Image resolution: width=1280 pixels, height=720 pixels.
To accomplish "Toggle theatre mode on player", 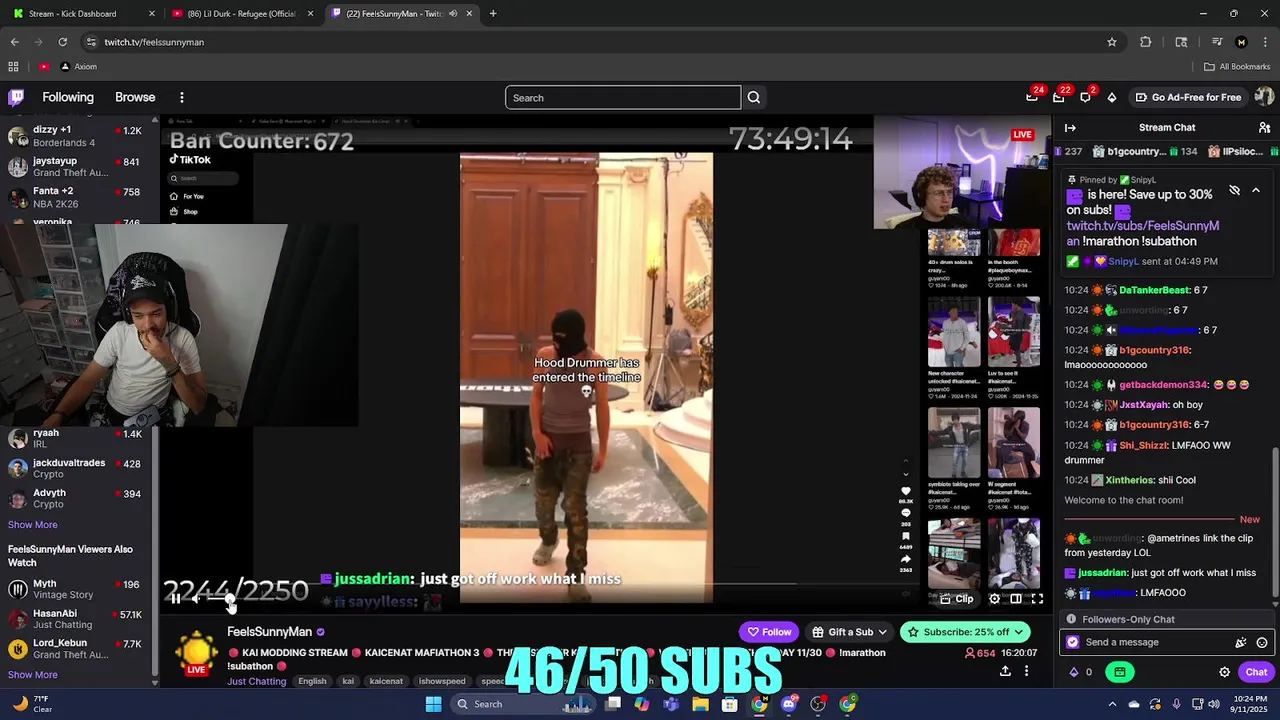I will pos(1016,599).
